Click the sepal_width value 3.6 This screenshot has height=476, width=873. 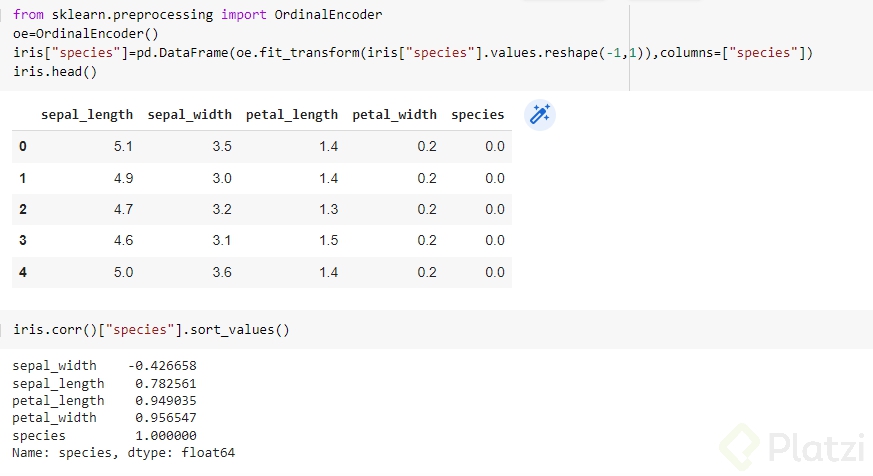(x=222, y=272)
